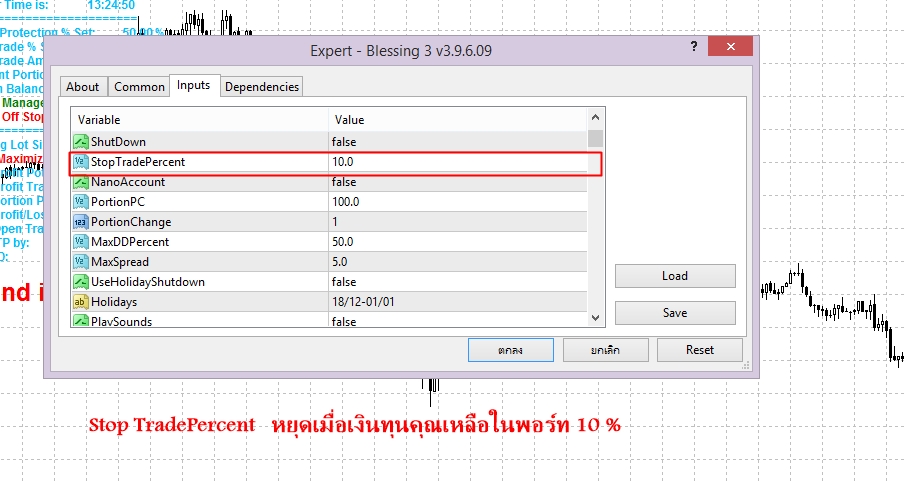Screen dimensions: 904x482
Task: Click the Holidays string-type icon
Action: [81, 302]
